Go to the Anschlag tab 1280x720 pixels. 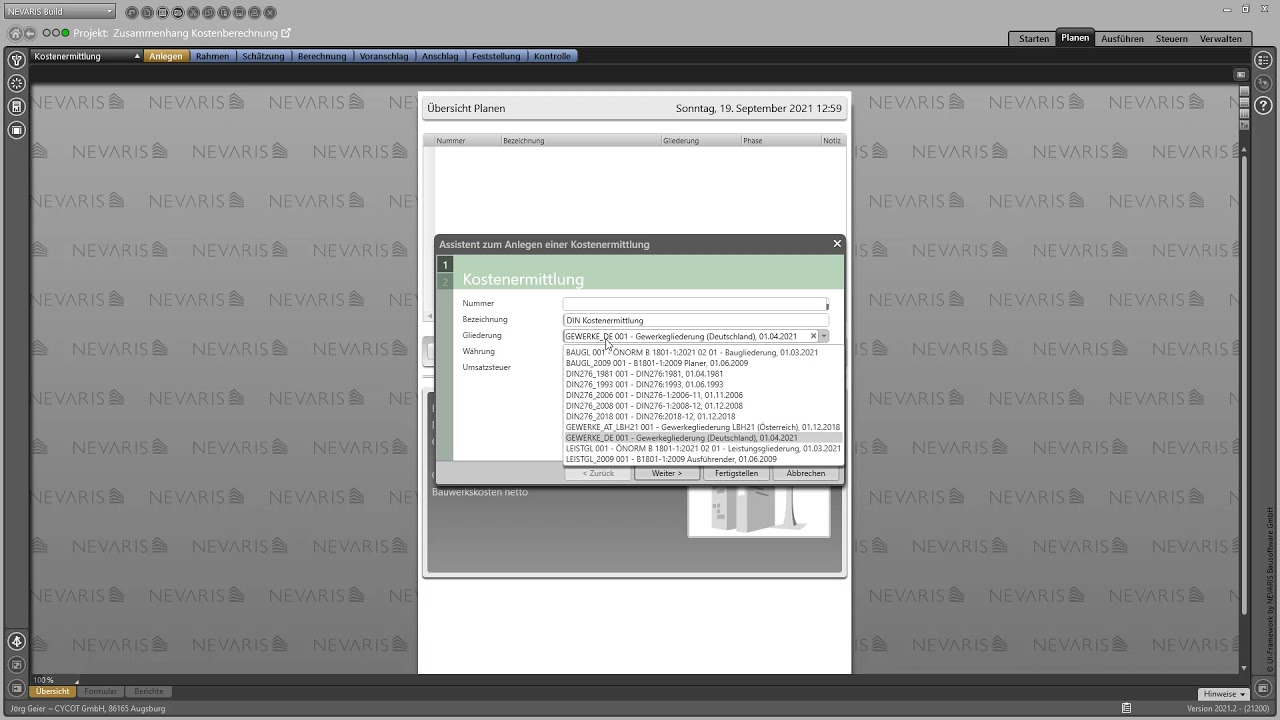click(440, 56)
